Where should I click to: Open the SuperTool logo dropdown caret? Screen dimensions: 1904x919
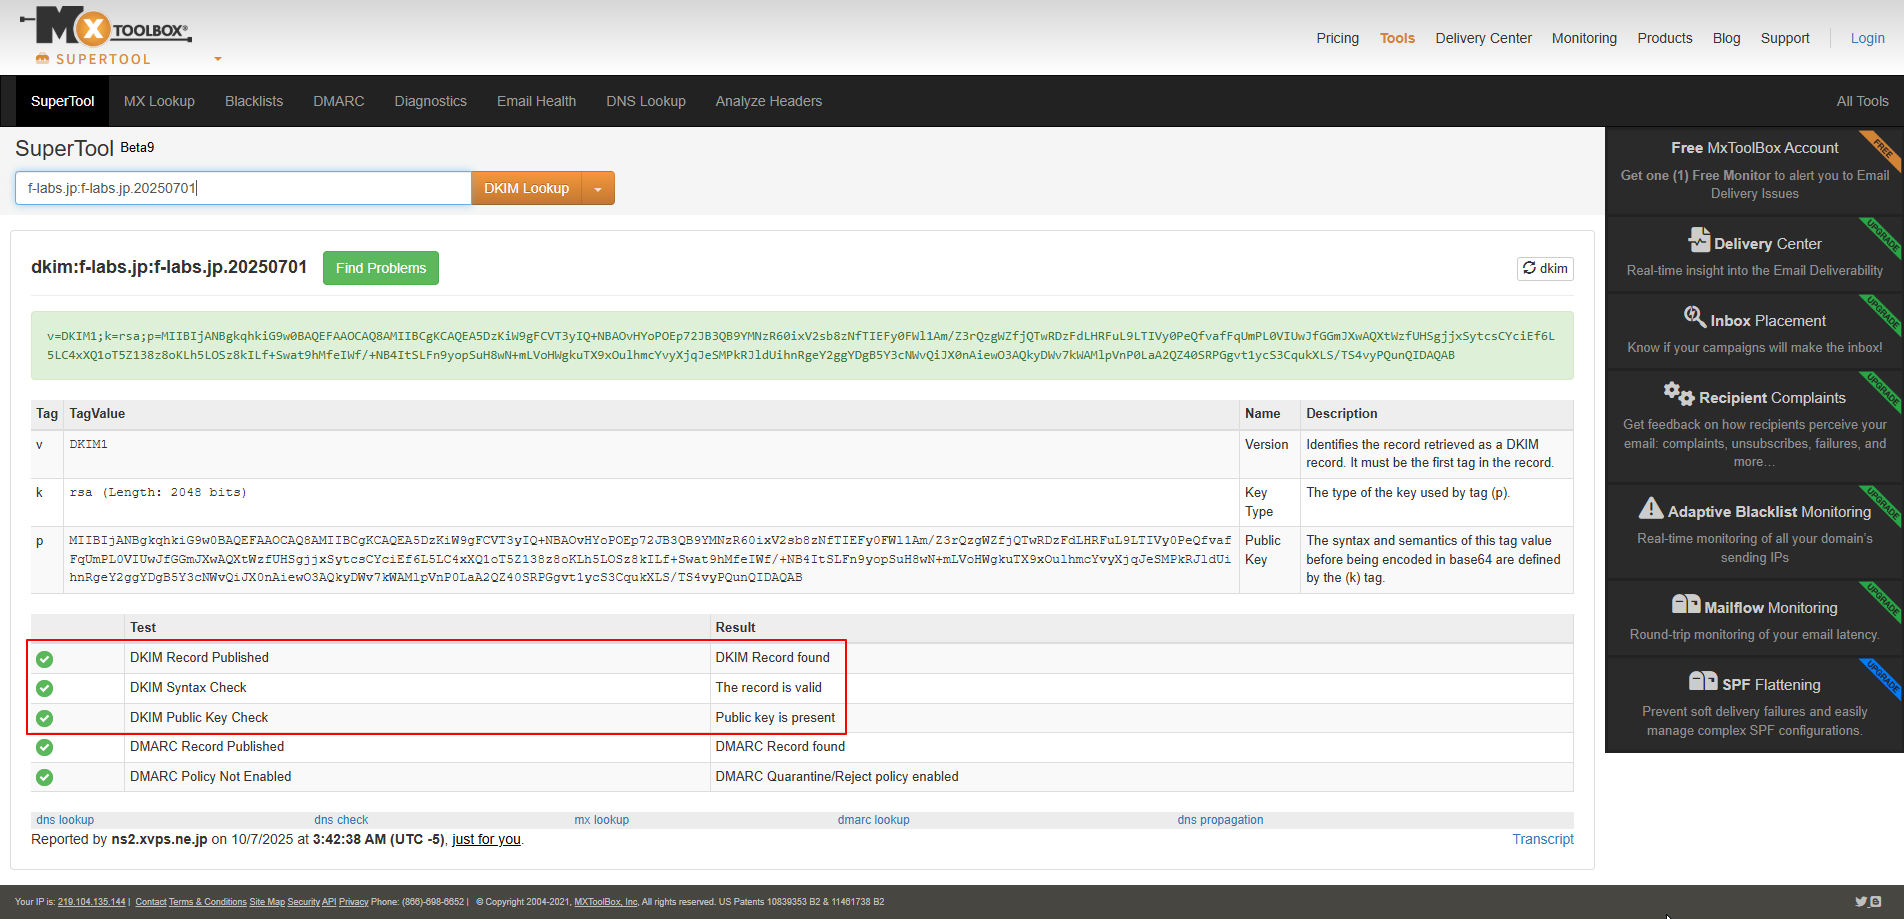(x=218, y=59)
